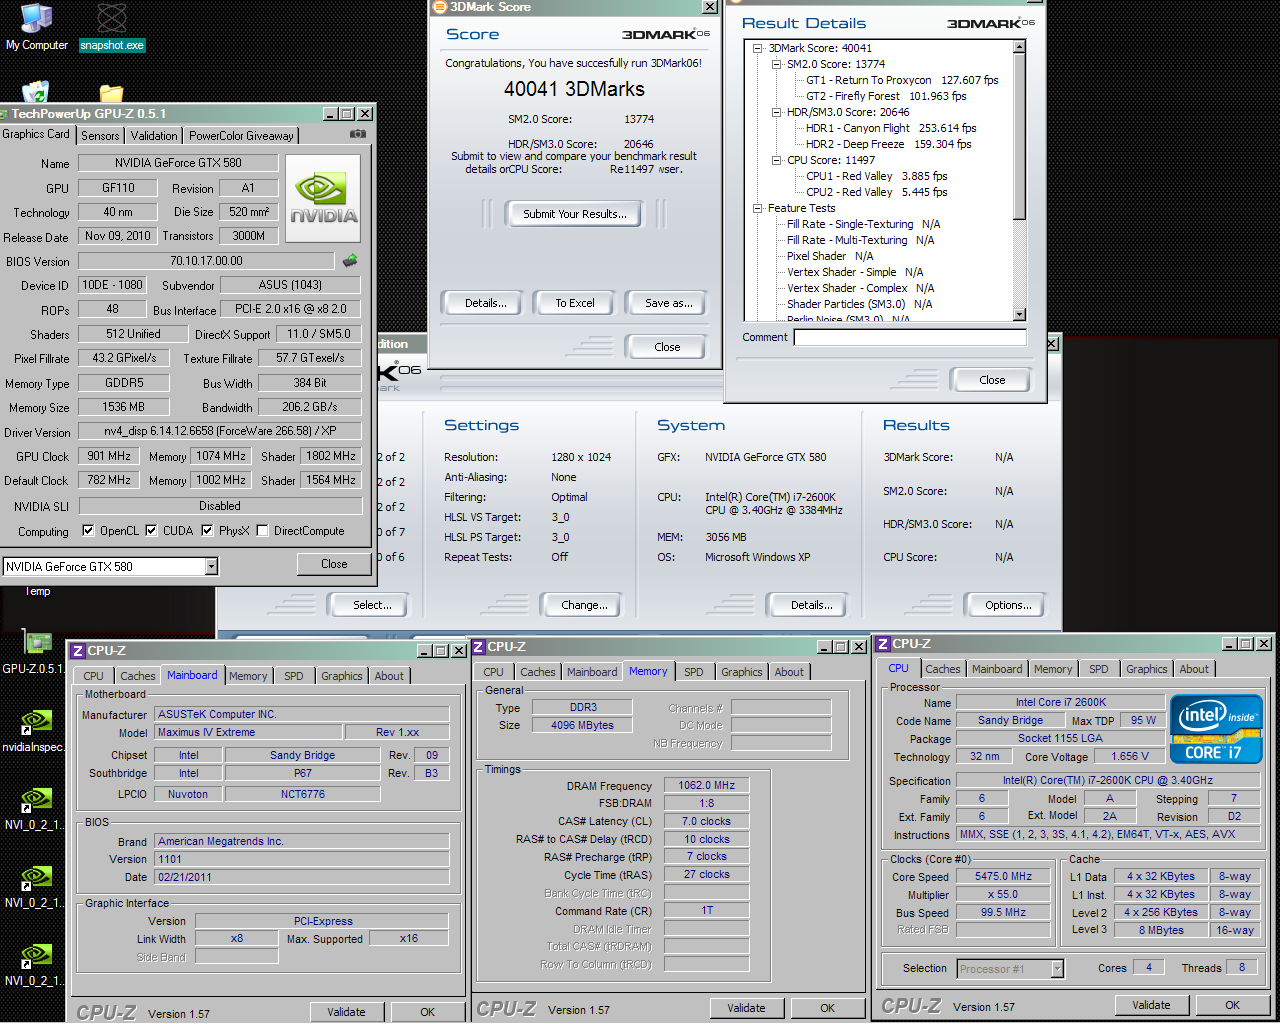Screen dimensions: 1280x1024
Task: Open the nvidiaInspector desktop shortcut
Action: [x=36, y=730]
